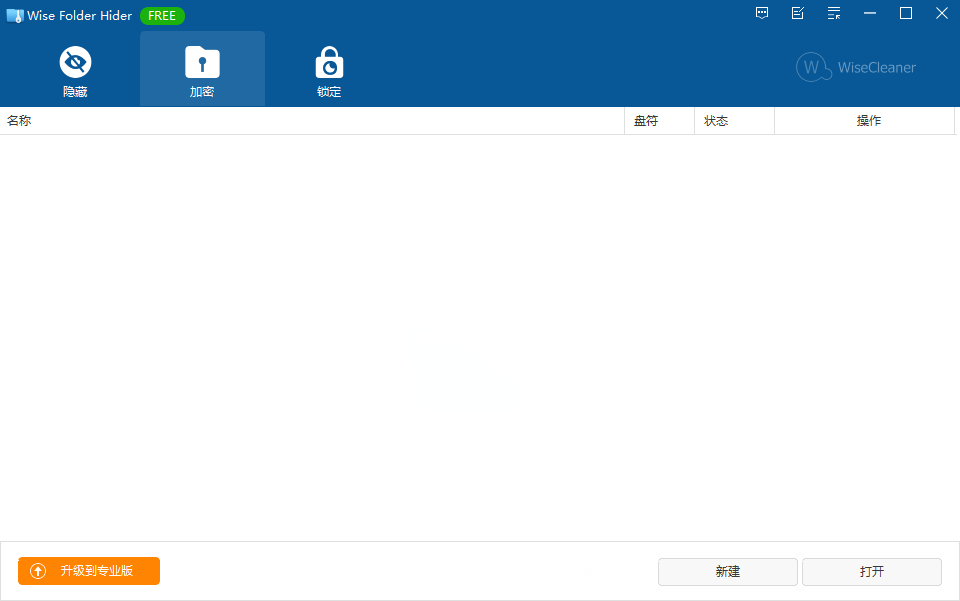Select the Lock (锁定) tool icon
Viewport: 960px width, 601px height.
coord(329,62)
